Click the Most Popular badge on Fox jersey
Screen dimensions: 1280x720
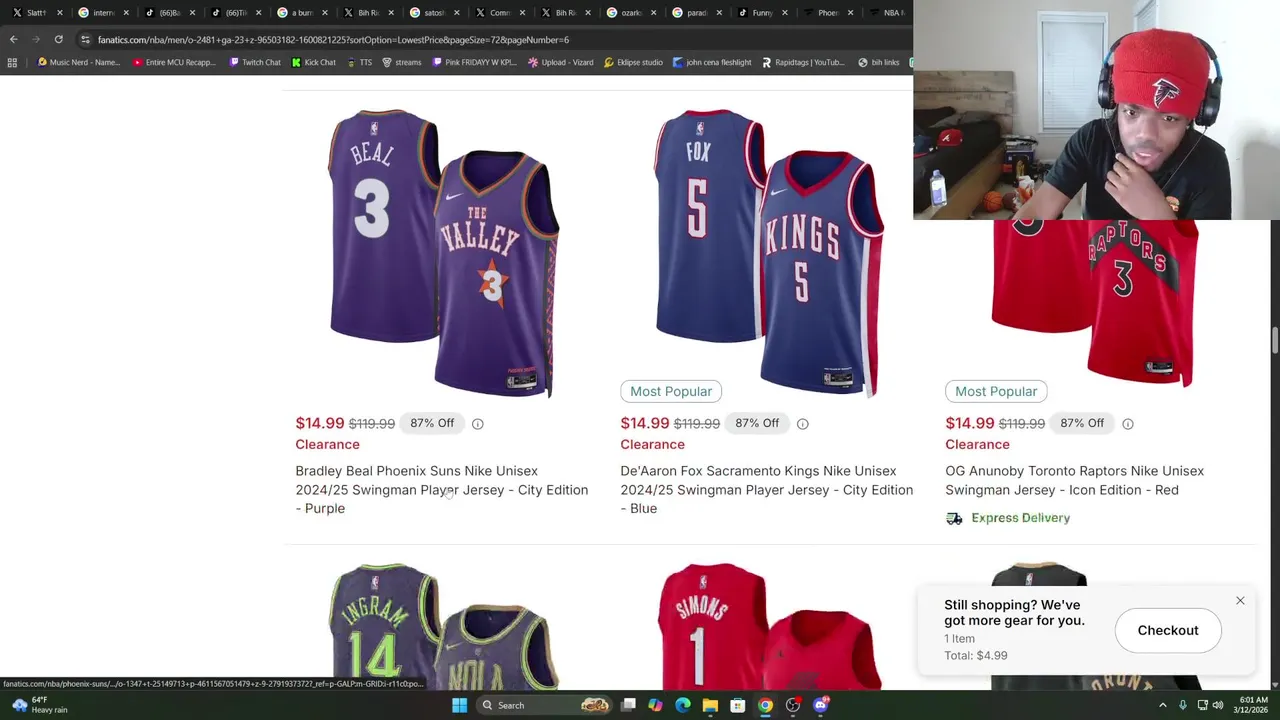coord(671,391)
